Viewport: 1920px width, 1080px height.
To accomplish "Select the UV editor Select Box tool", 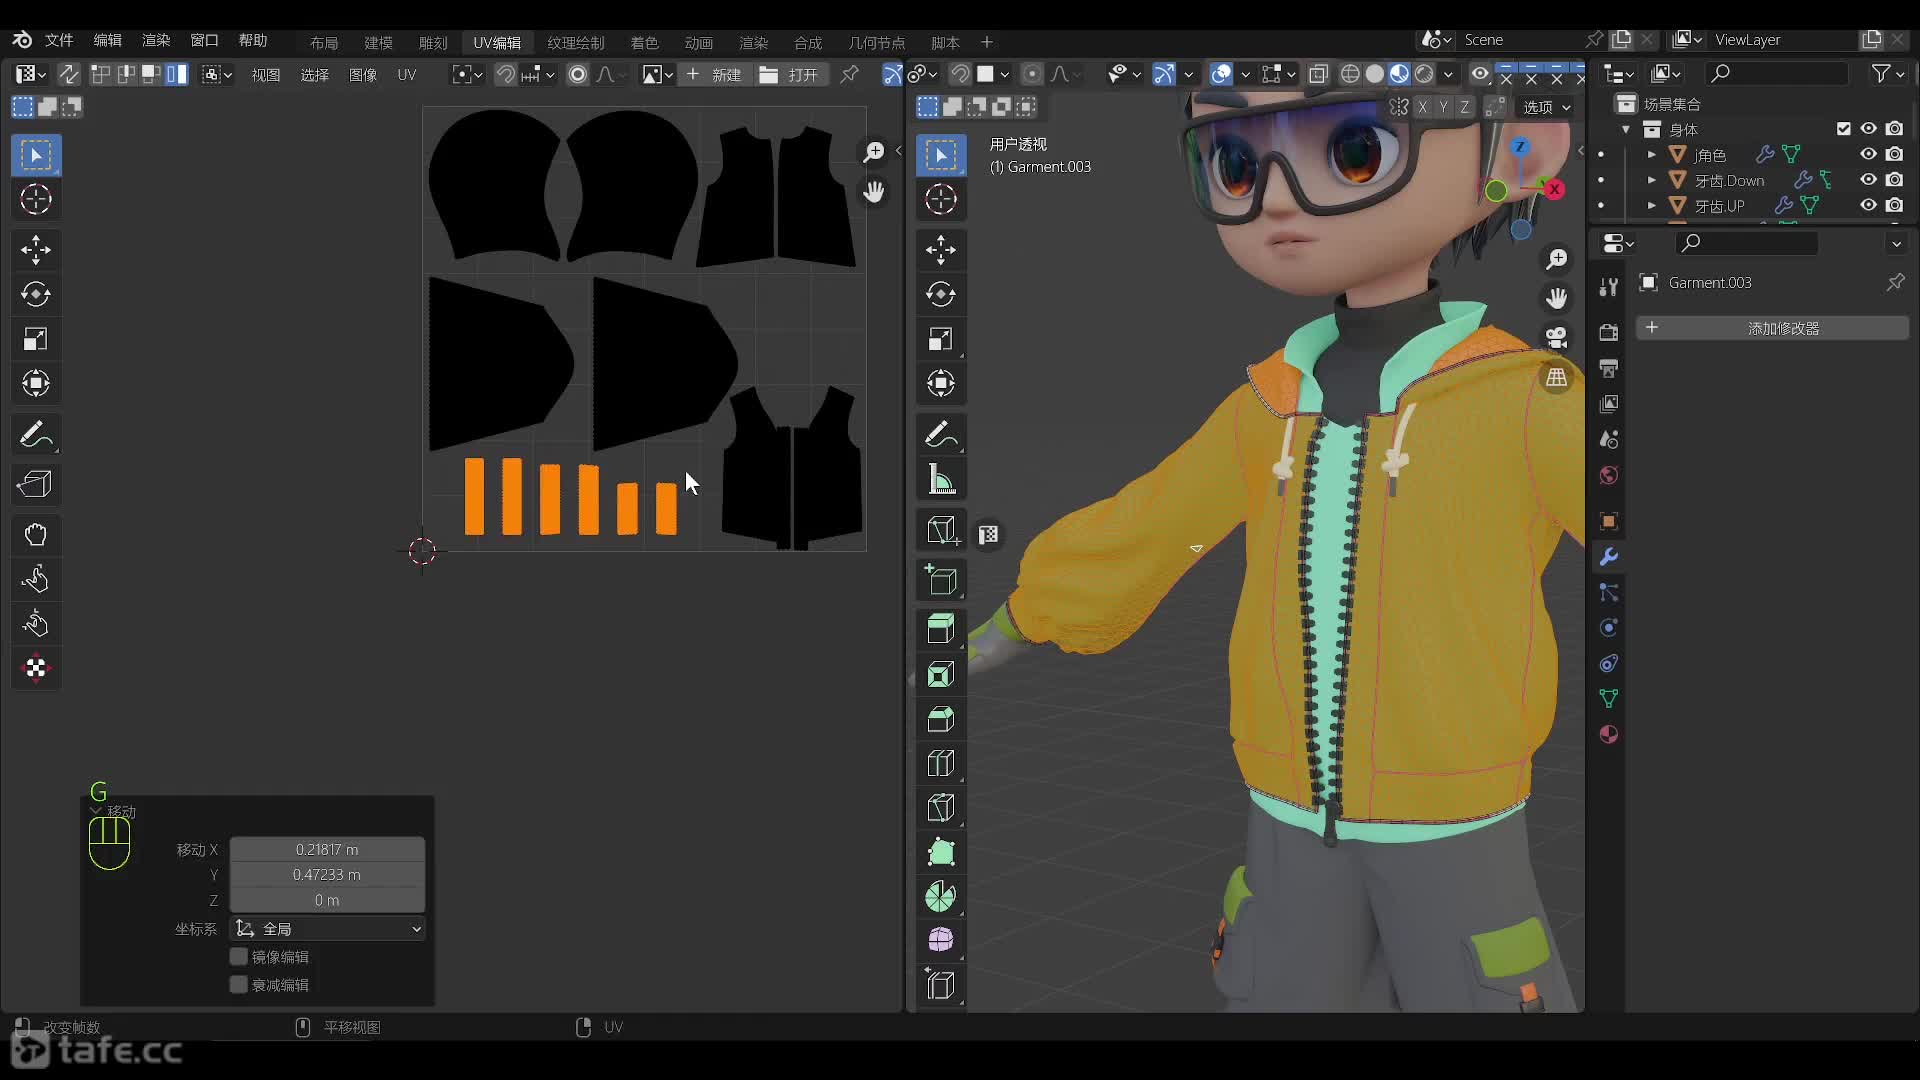I will pos(36,155).
